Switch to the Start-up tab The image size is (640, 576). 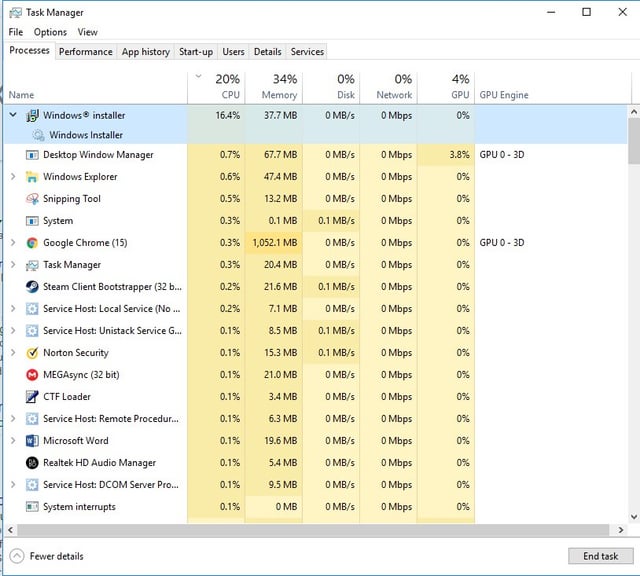pyautogui.click(x=196, y=52)
